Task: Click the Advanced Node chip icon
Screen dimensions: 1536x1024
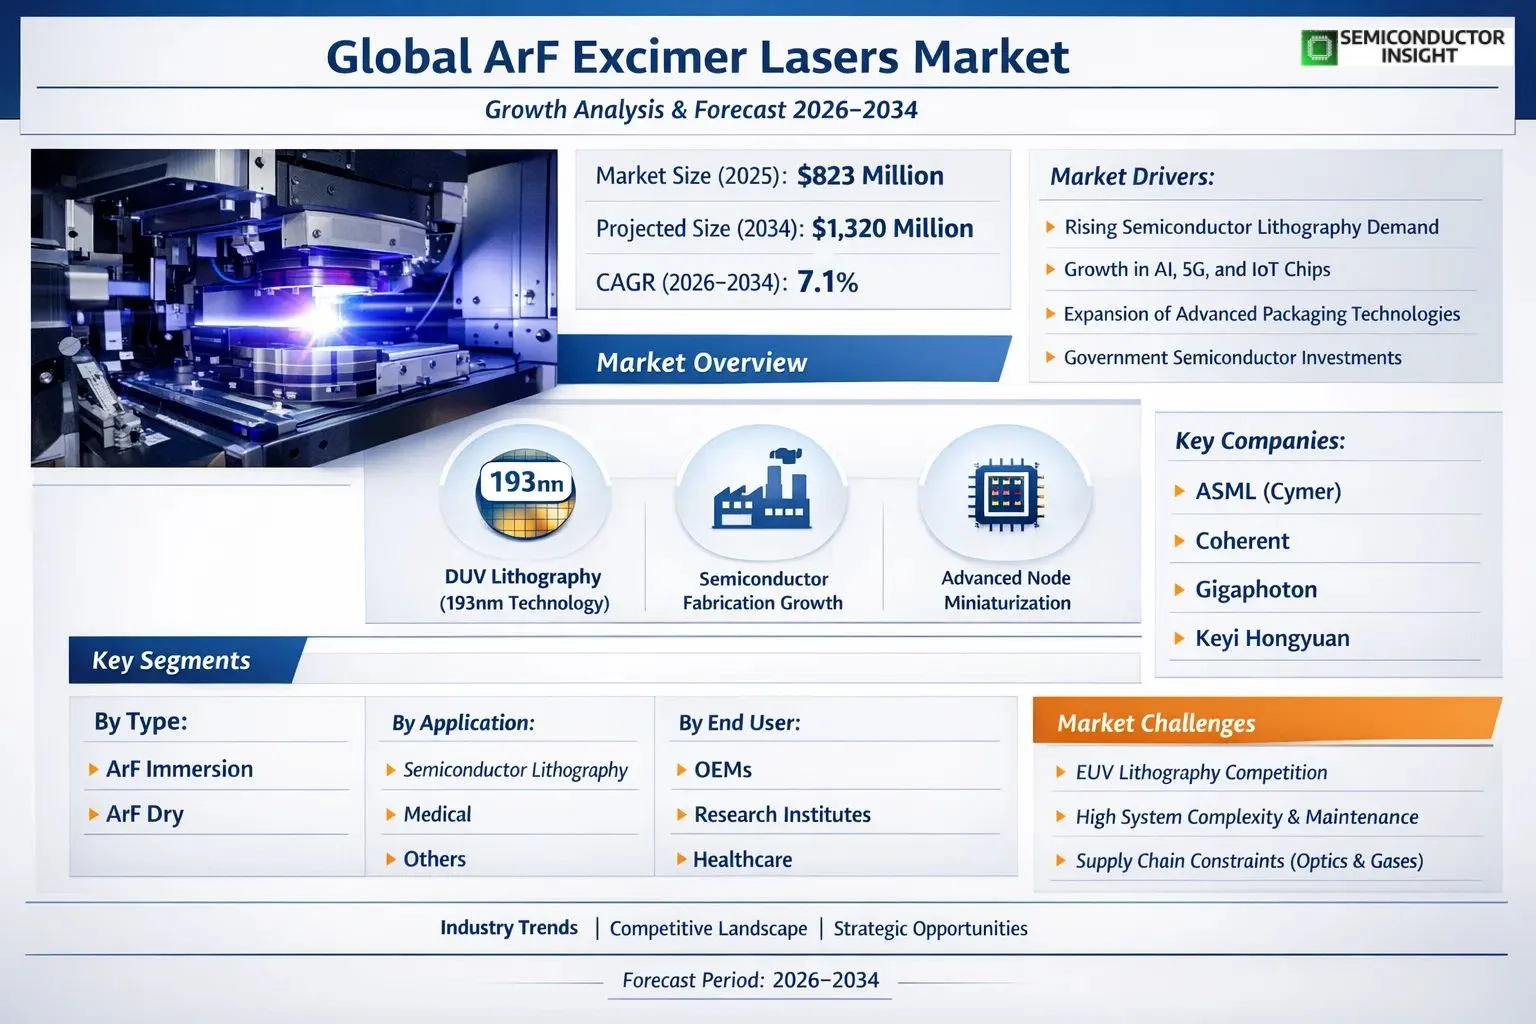Action: [1006, 494]
